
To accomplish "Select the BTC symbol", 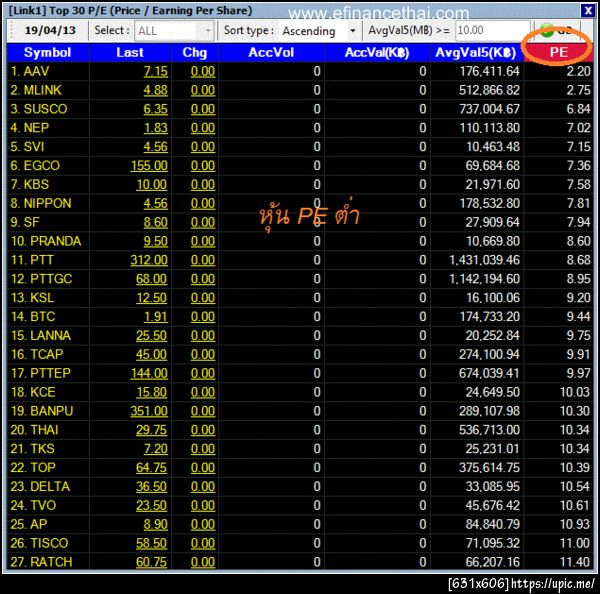I will (33, 317).
